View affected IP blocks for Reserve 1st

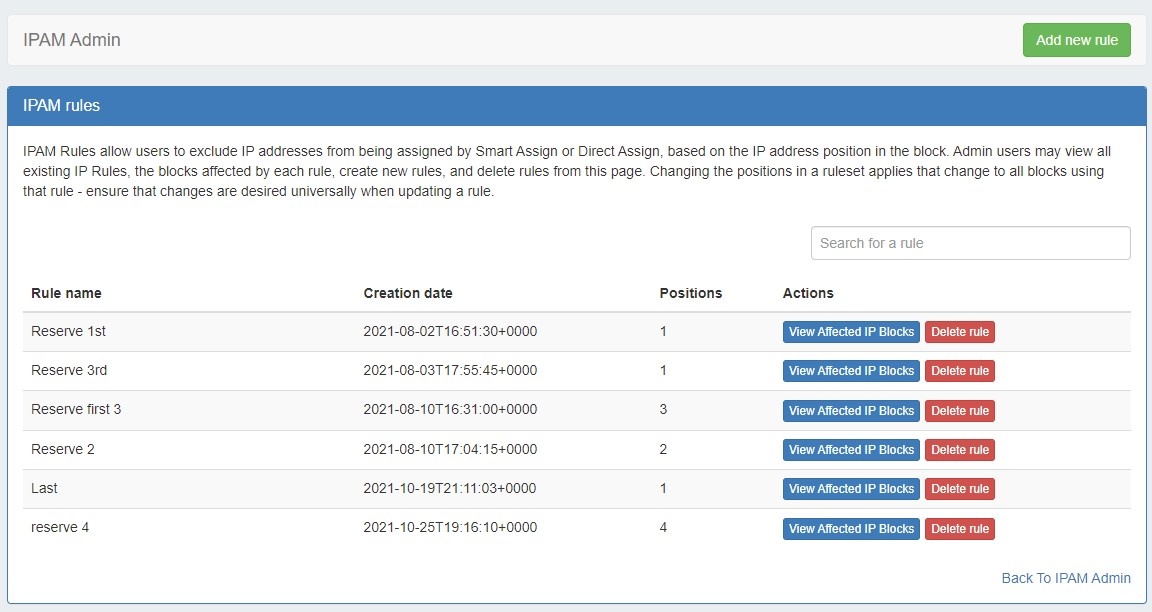(x=851, y=332)
